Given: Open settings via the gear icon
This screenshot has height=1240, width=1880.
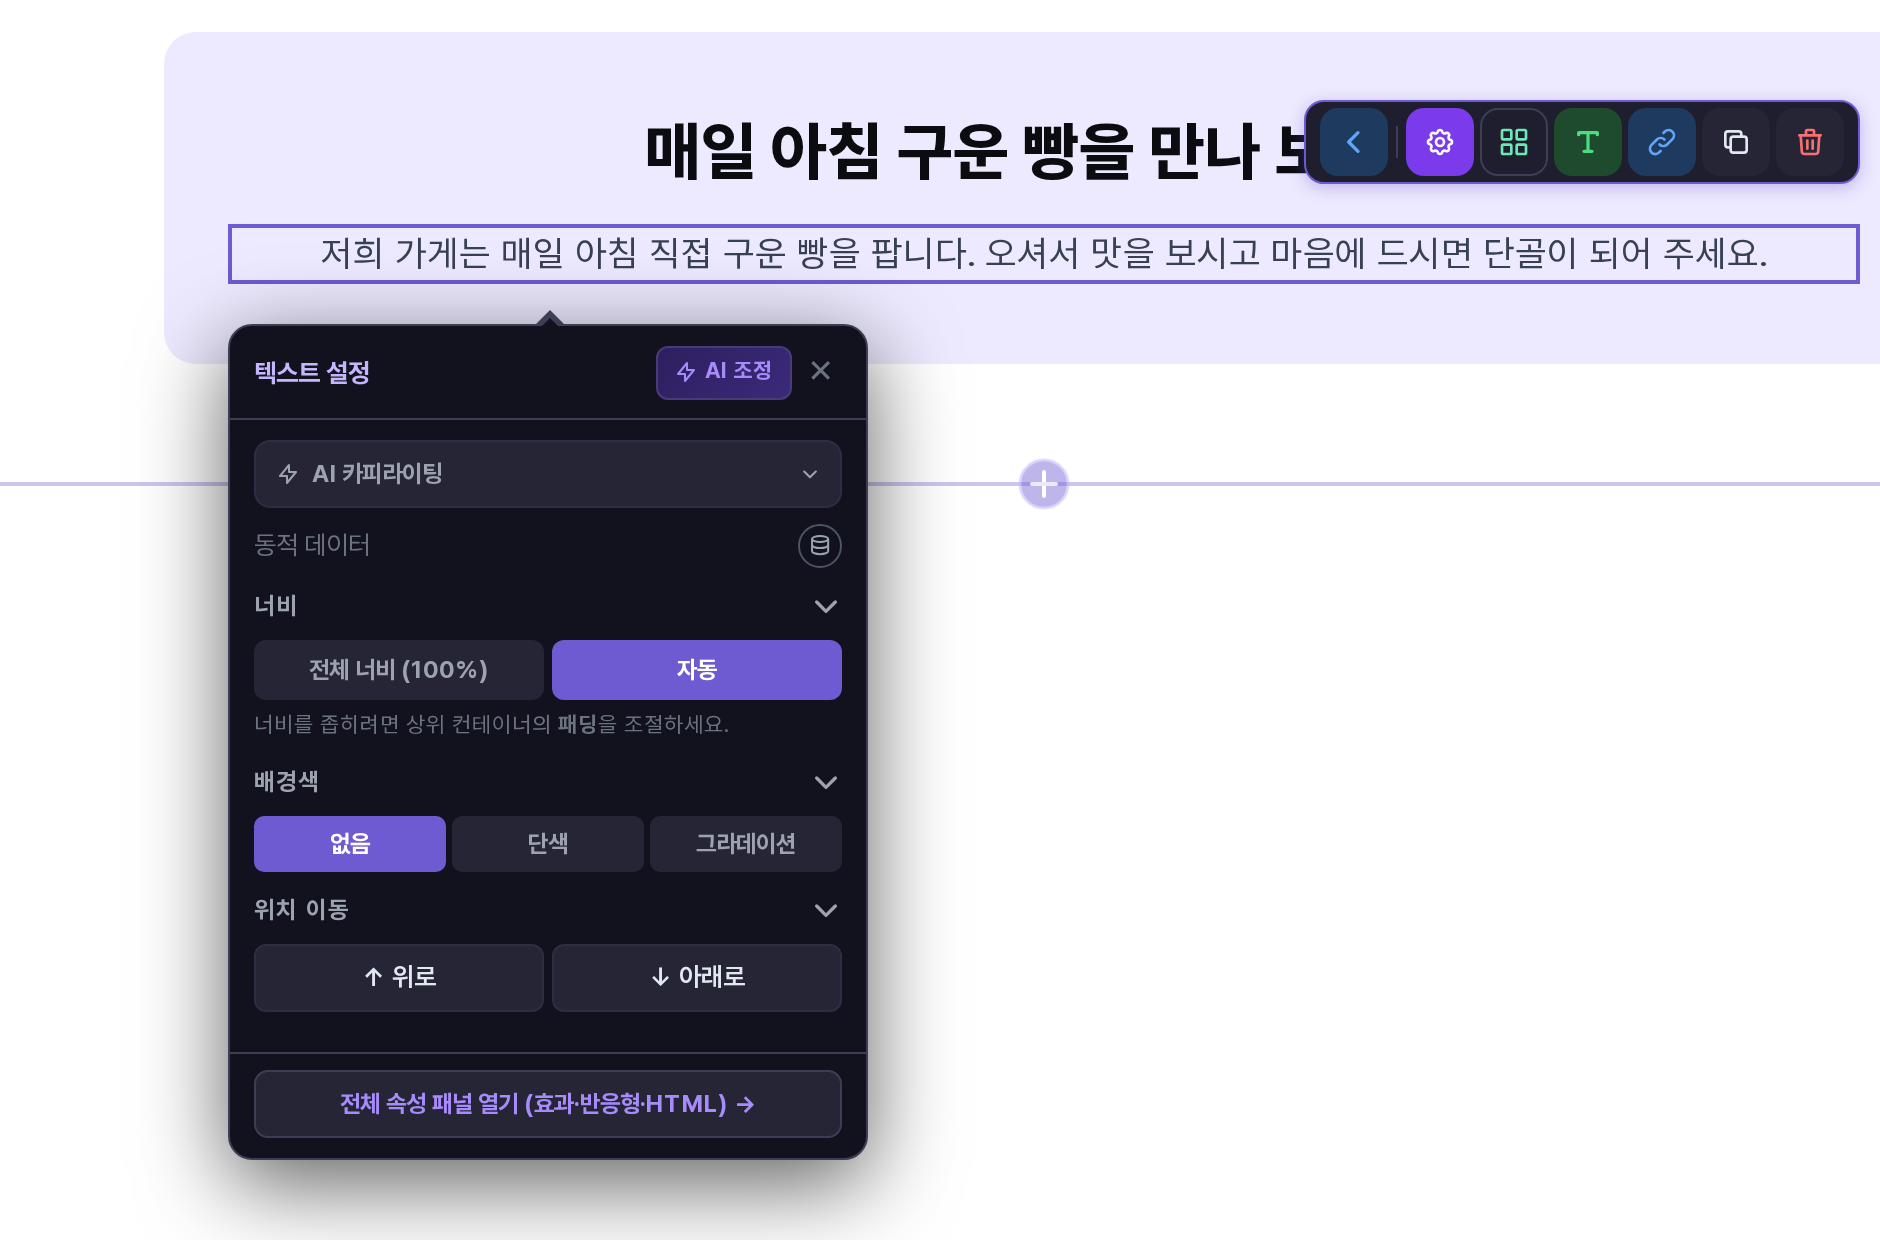Looking at the screenshot, I should click(x=1439, y=142).
